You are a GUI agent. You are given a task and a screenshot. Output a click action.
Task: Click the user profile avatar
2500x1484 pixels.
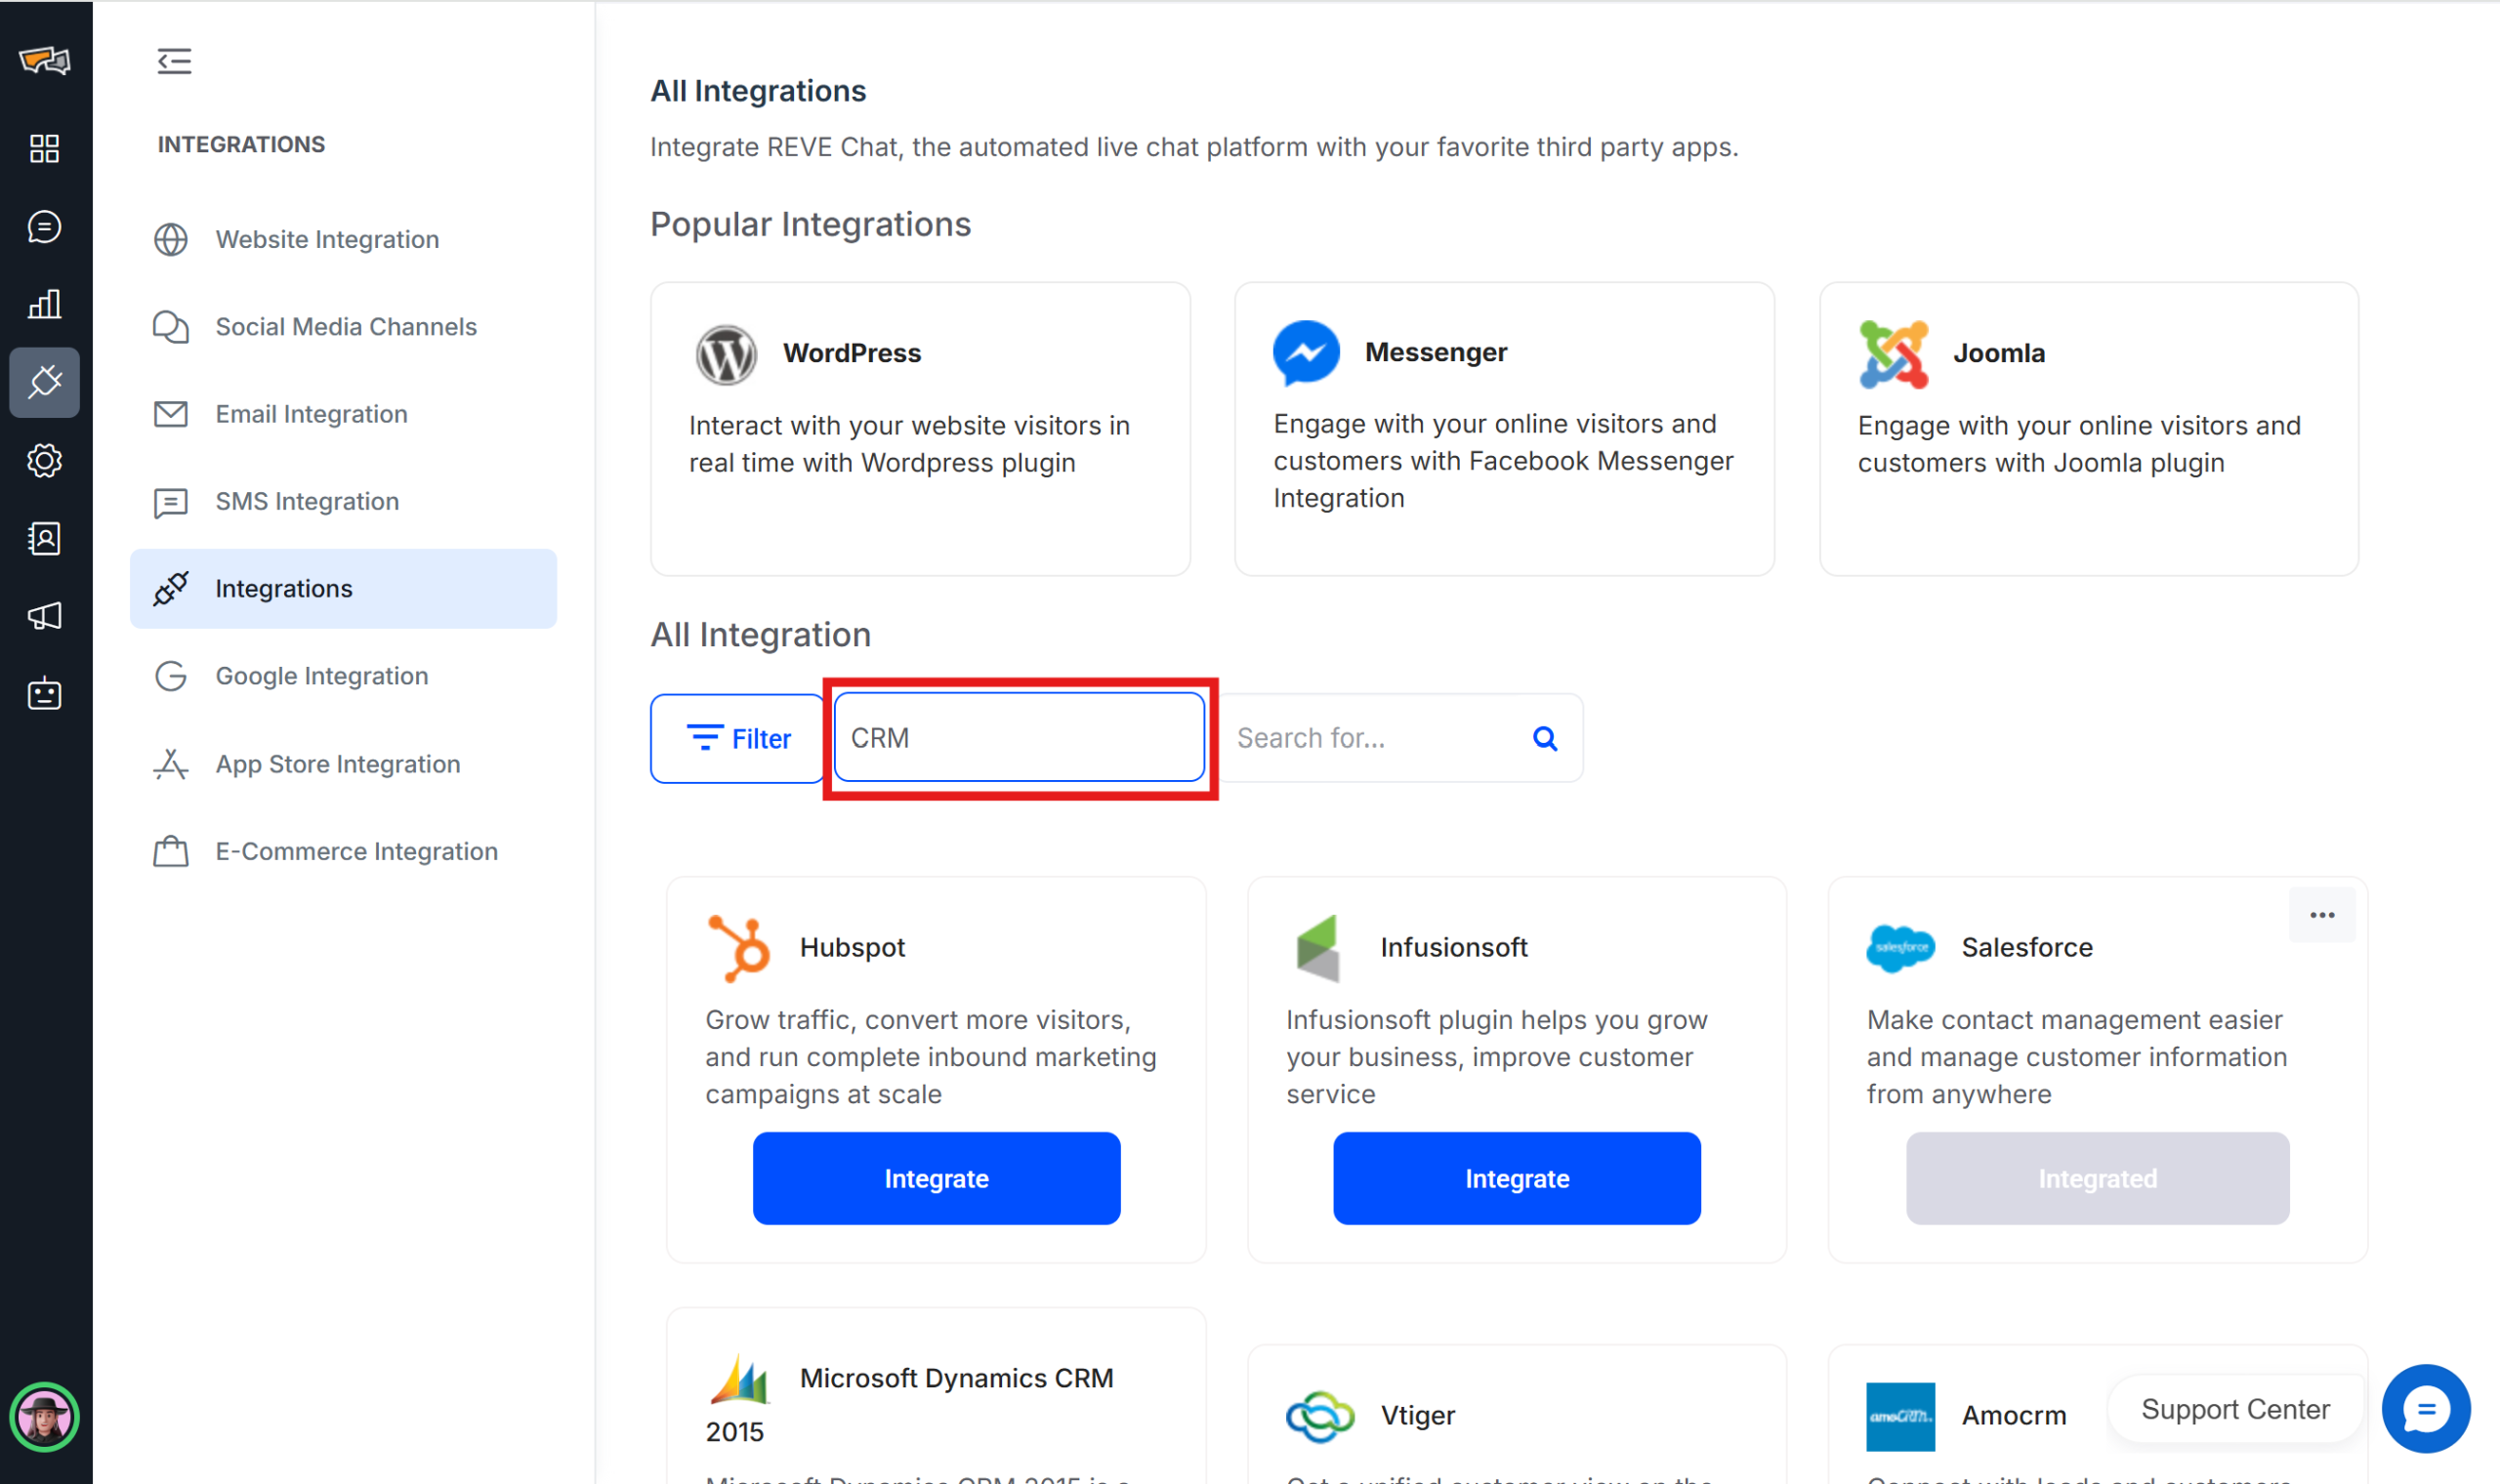click(45, 1417)
